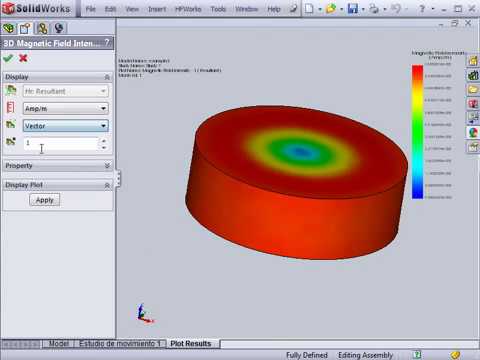Click the 3D disc model's blue center
This screenshot has width=480, height=360.
coord(301,152)
